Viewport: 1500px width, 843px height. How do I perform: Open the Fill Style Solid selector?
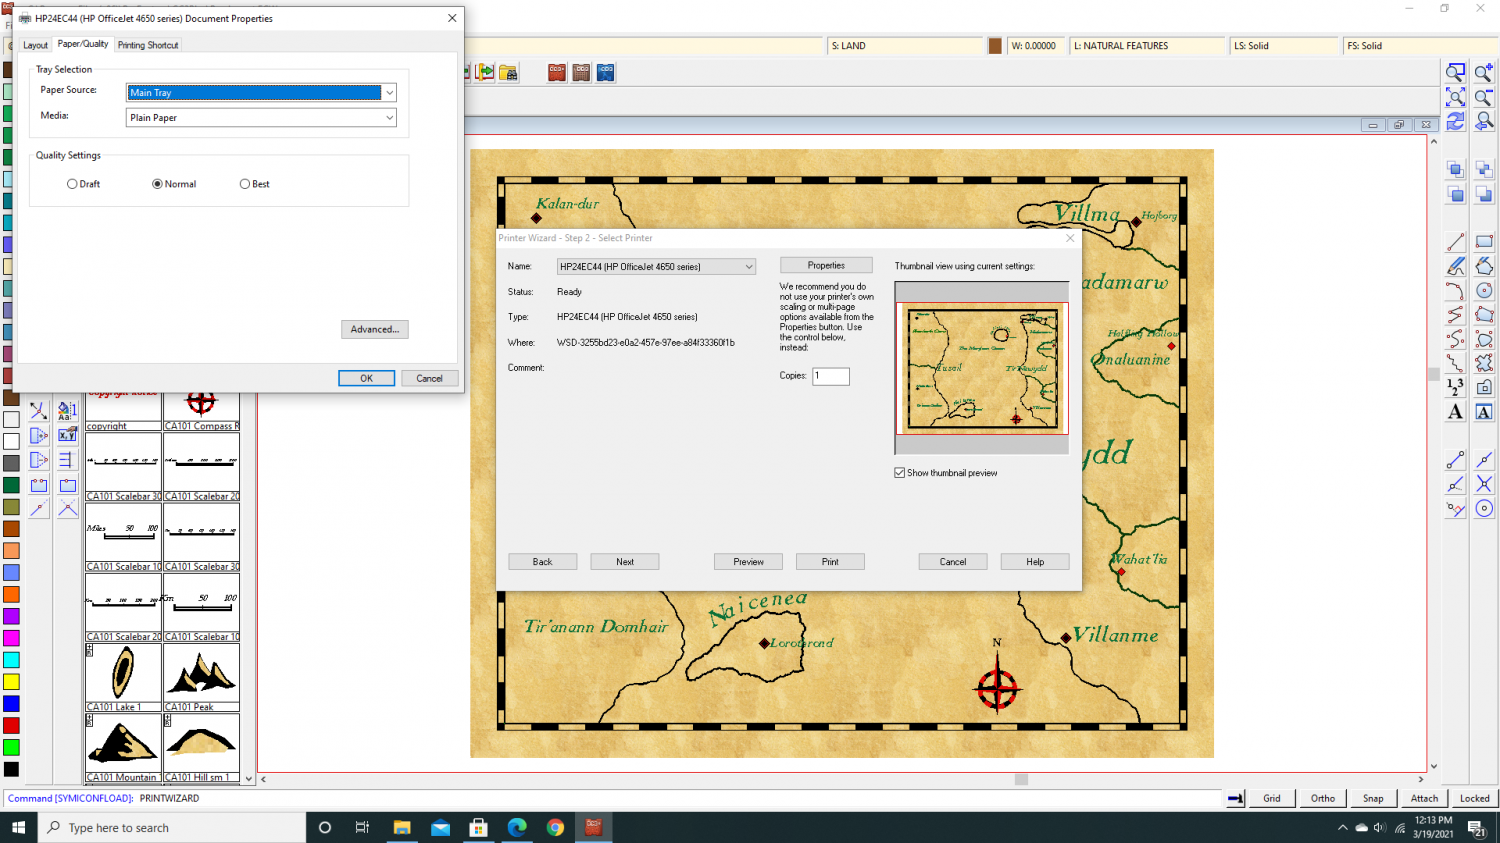1420,46
